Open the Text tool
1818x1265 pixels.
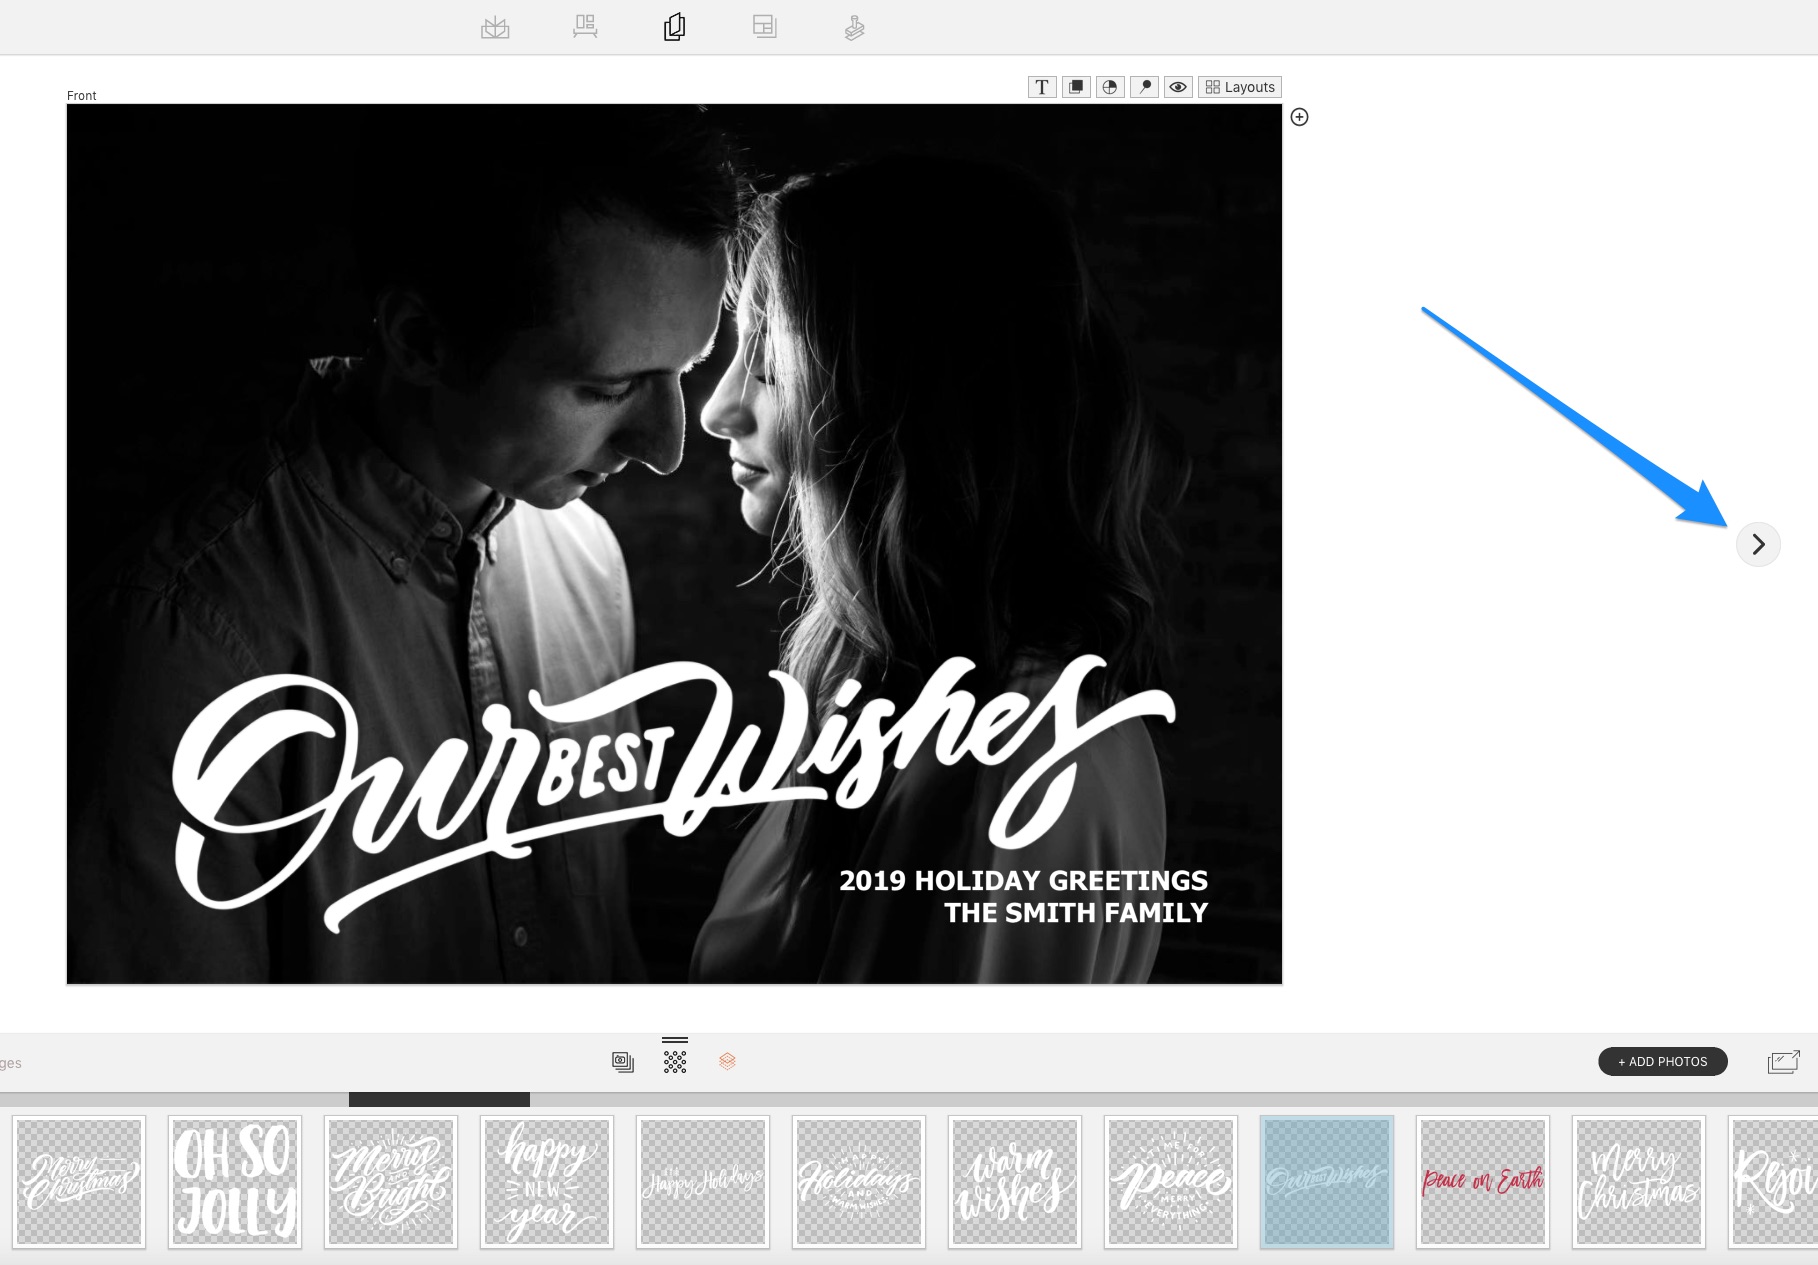1041,87
